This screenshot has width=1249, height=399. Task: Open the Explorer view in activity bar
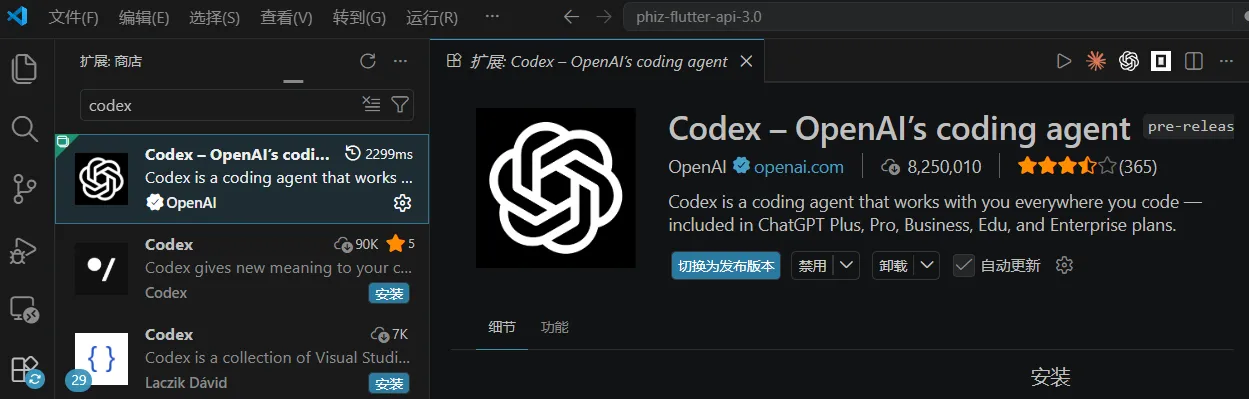point(25,68)
